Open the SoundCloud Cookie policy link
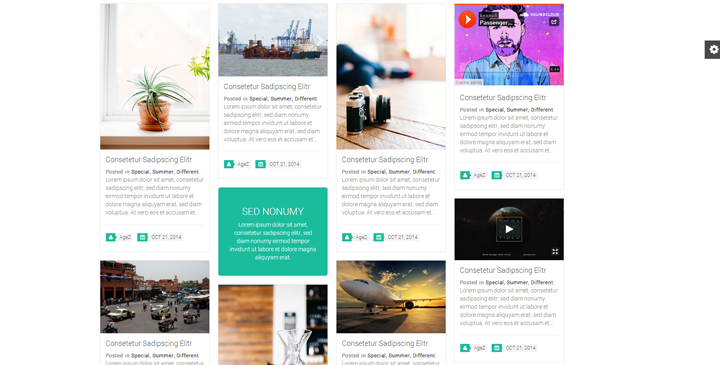 [469, 83]
